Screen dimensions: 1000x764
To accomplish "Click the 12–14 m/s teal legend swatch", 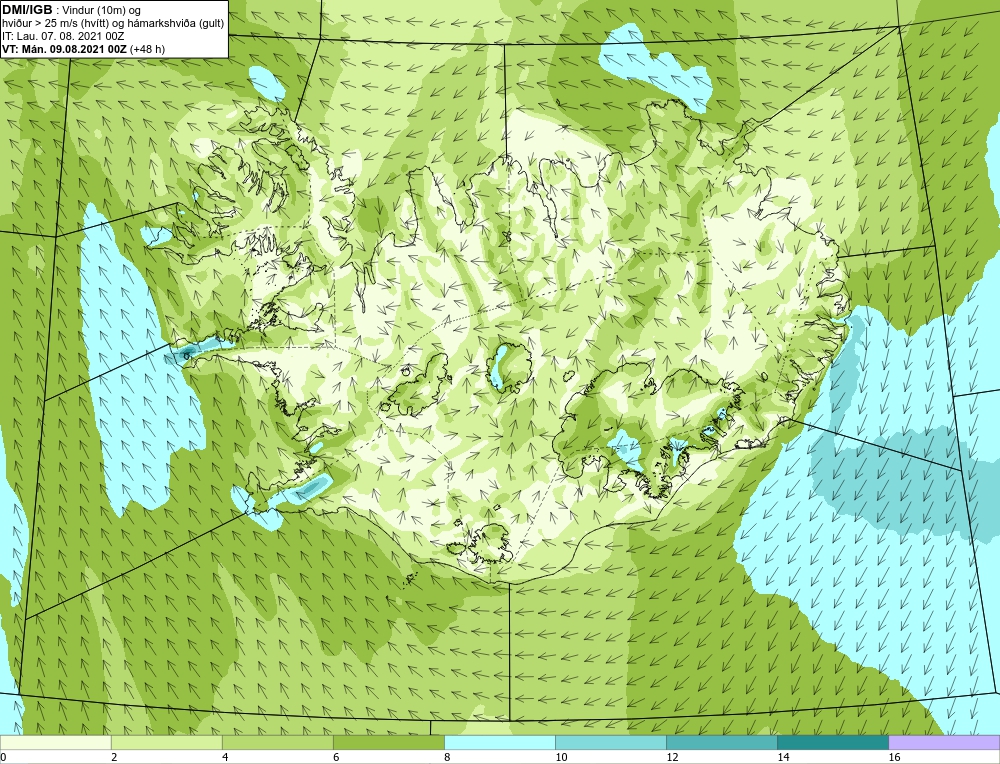I will pos(721,742).
